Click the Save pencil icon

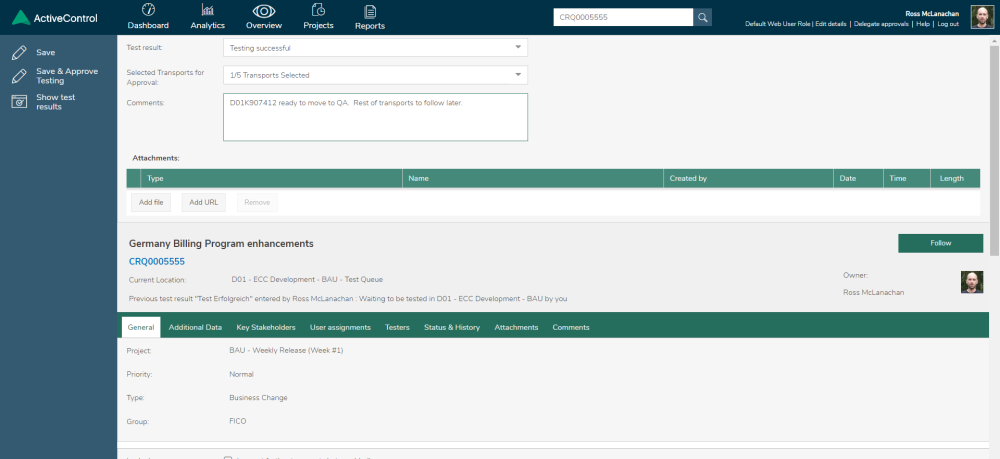point(19,52)
